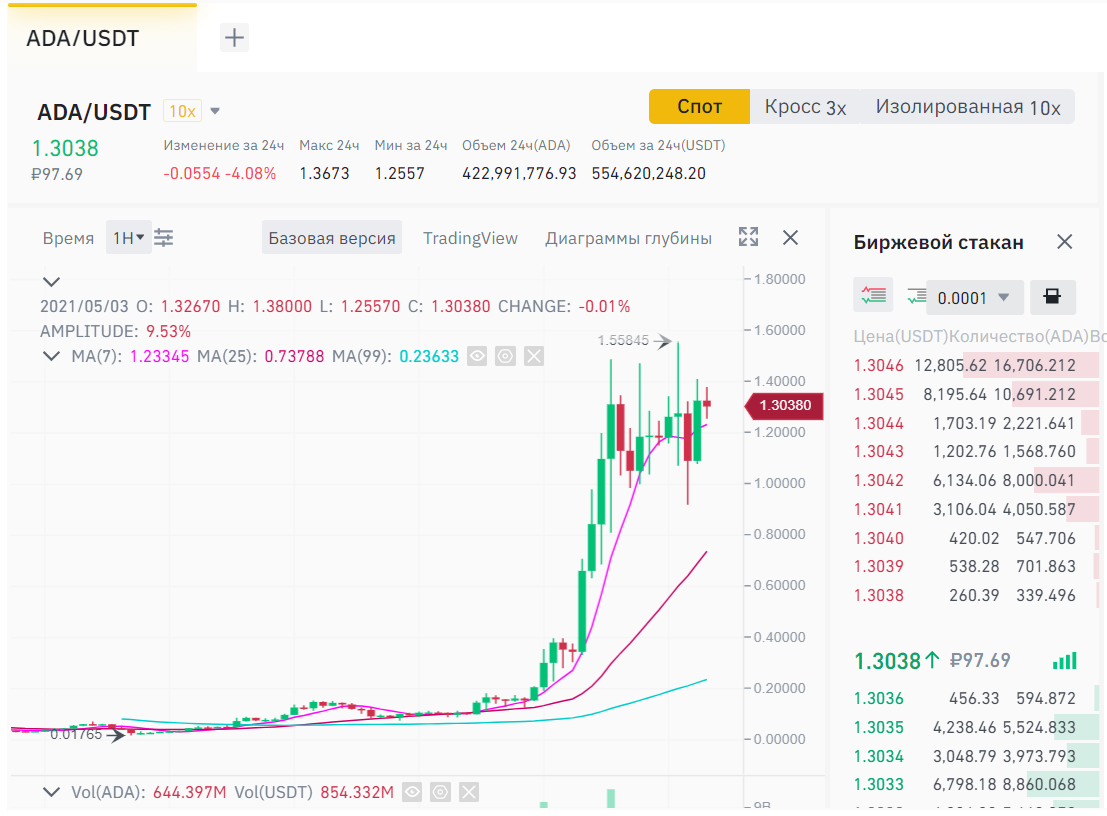Hide the MA indicator lines via eye icon

(x=477, y=356)
